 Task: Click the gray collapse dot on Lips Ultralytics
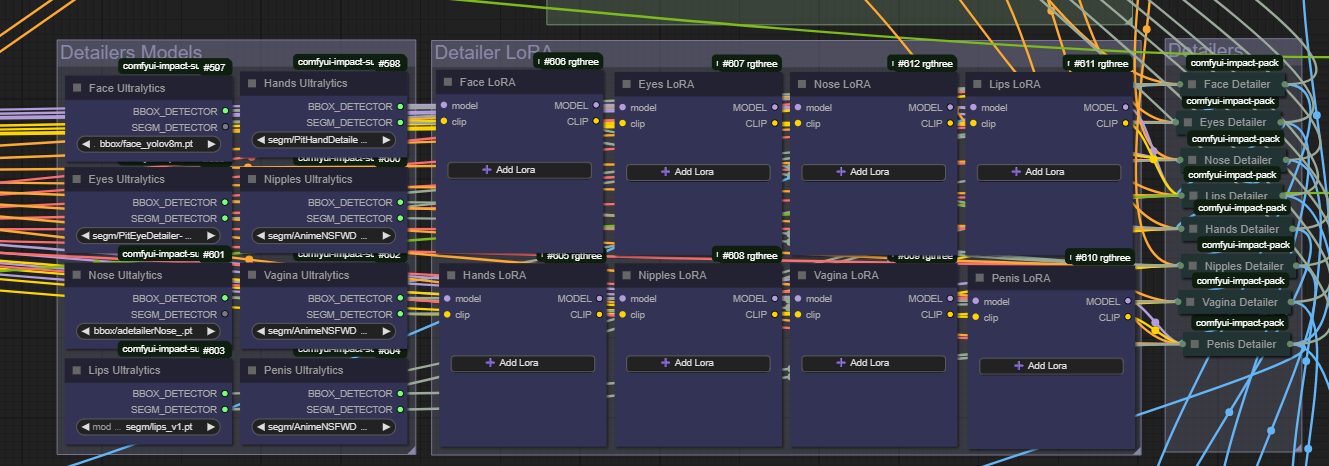(x=77, y=370)
